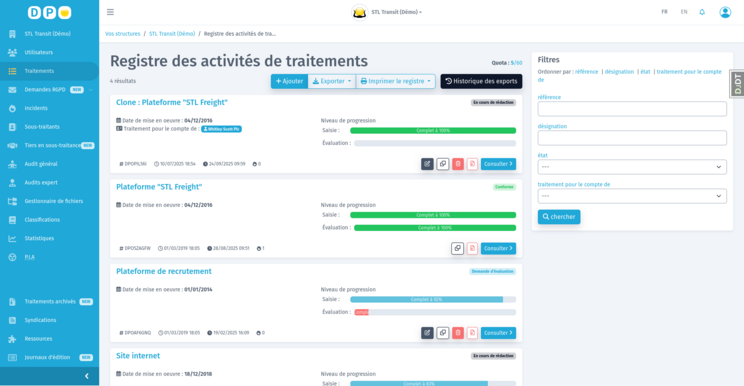Edit the Clone Plateforme STL Freight treatment
Image resolution: width=744 pixels, height=386 pixels.
point(427,164)
